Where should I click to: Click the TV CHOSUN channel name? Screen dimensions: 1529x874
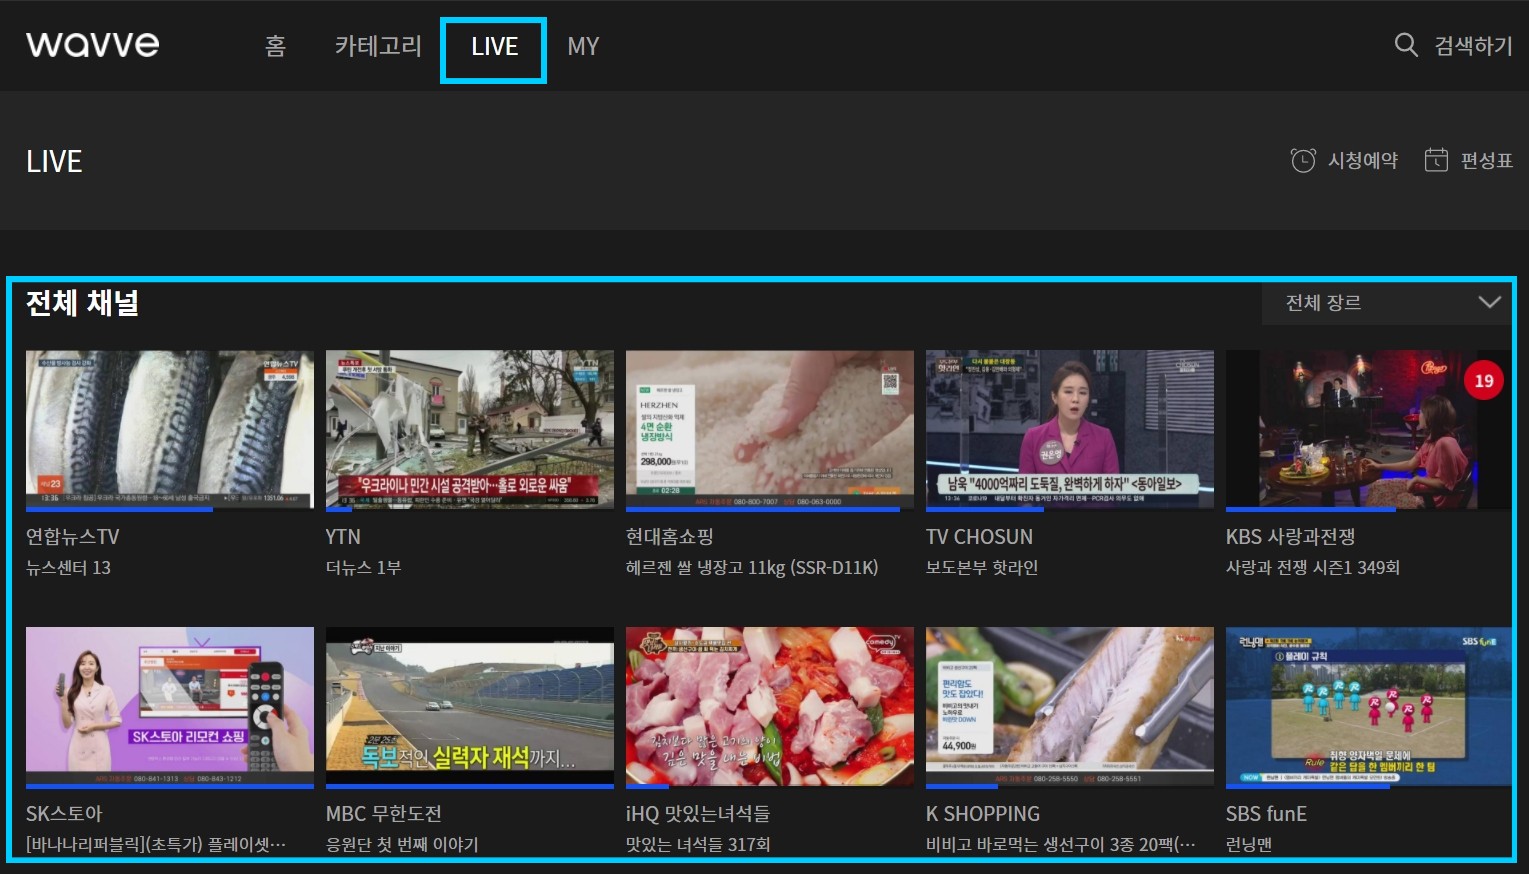(x=979, y=537)
